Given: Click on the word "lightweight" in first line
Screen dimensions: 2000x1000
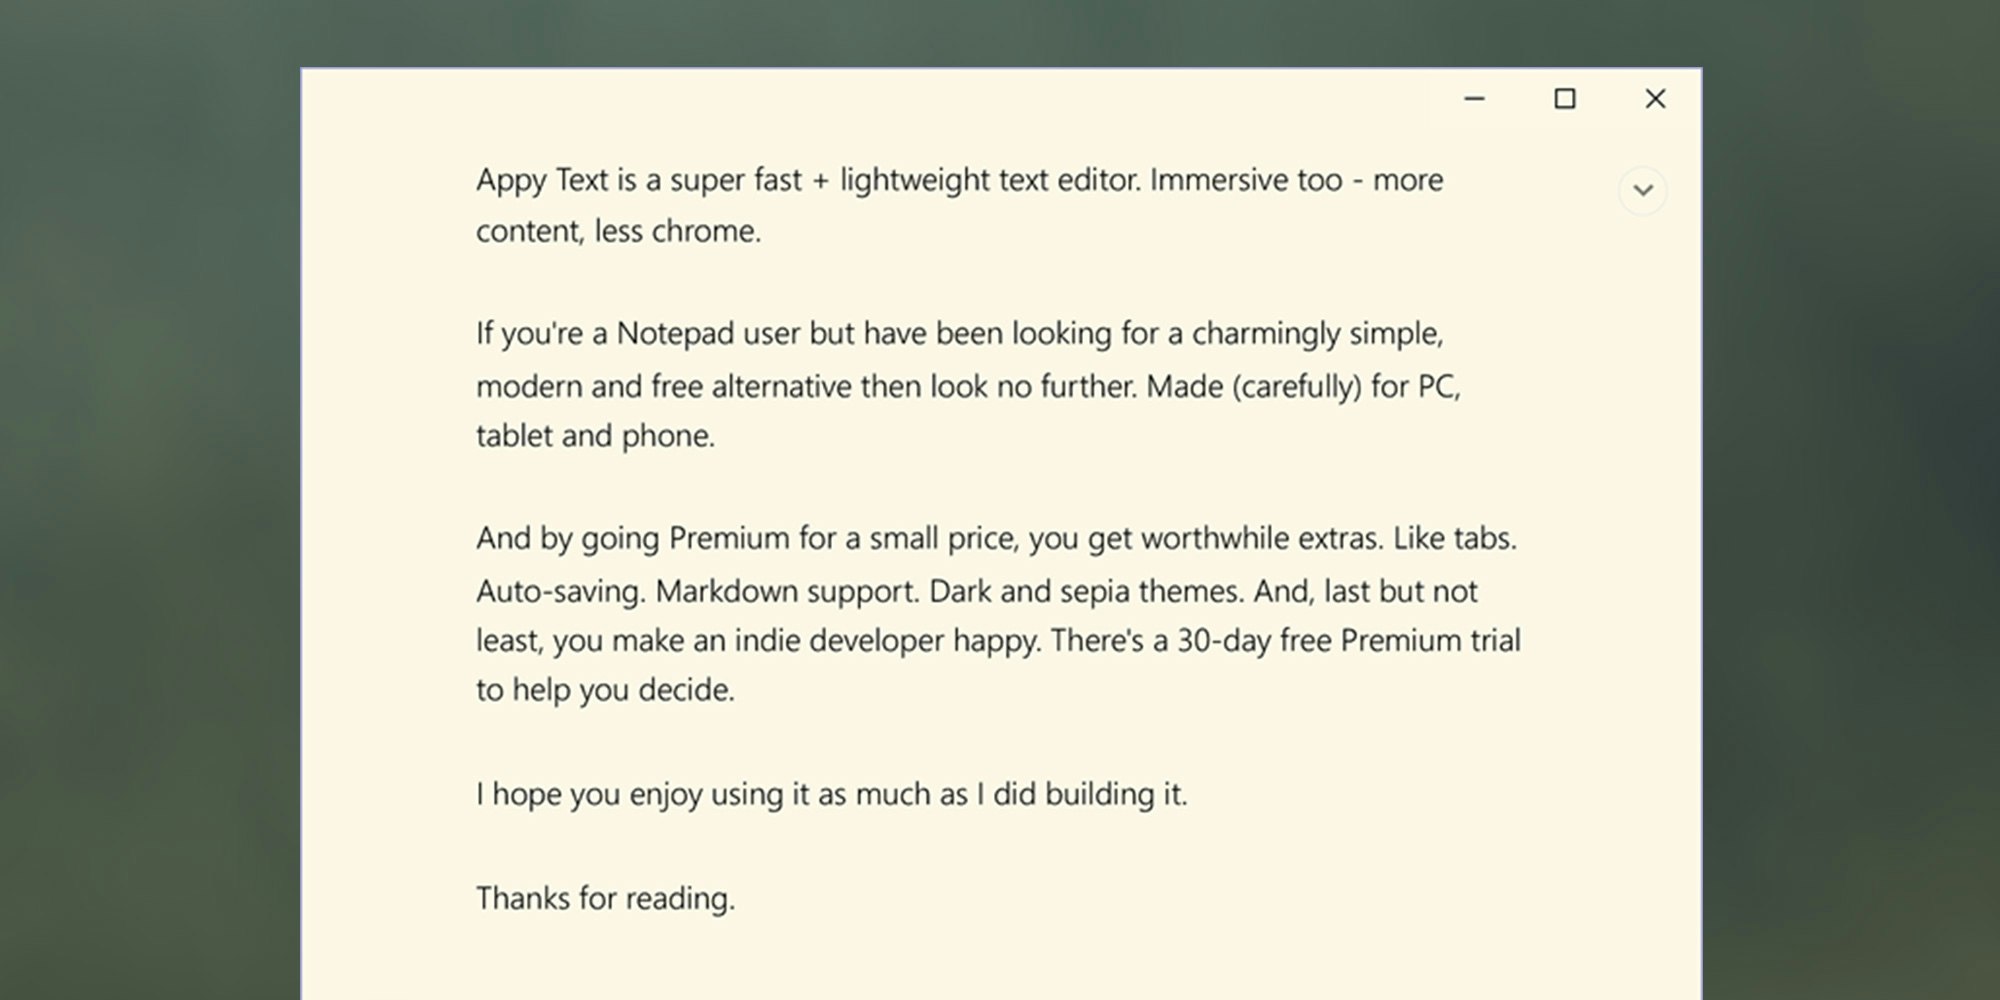Looking at the screenshot, I should [914, 181].
